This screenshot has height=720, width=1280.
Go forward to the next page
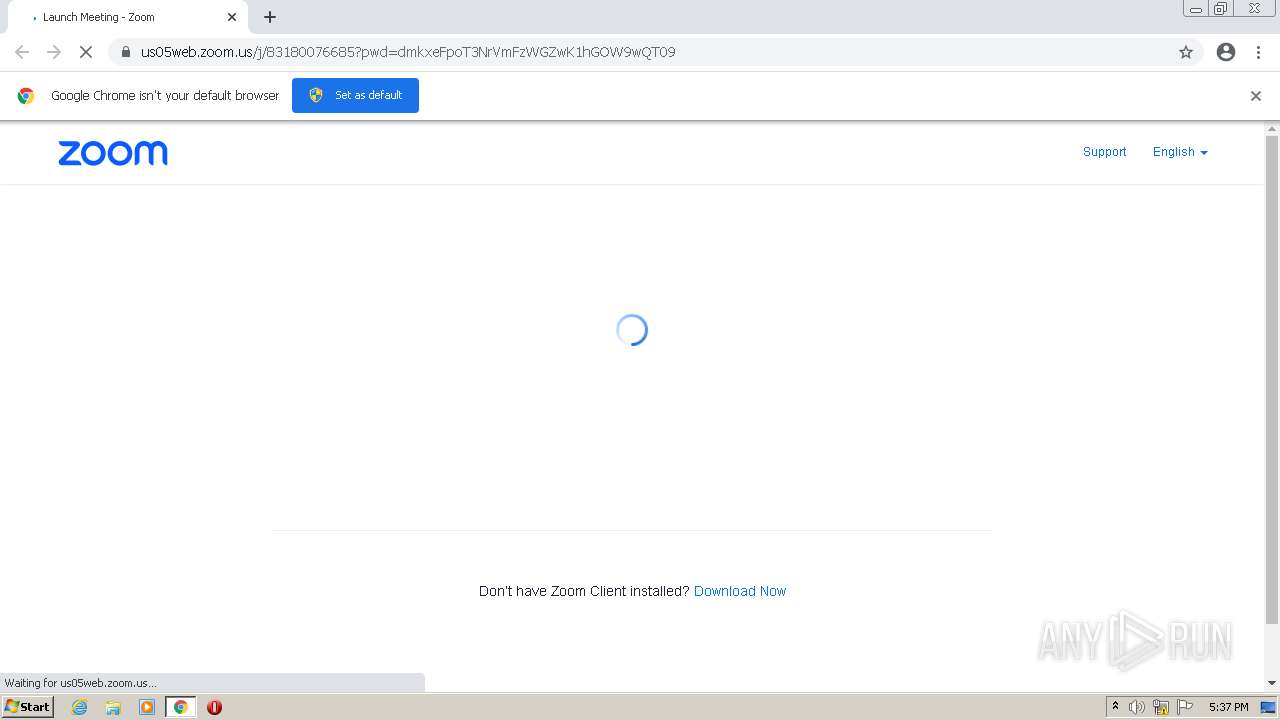[x=54, y=52]
